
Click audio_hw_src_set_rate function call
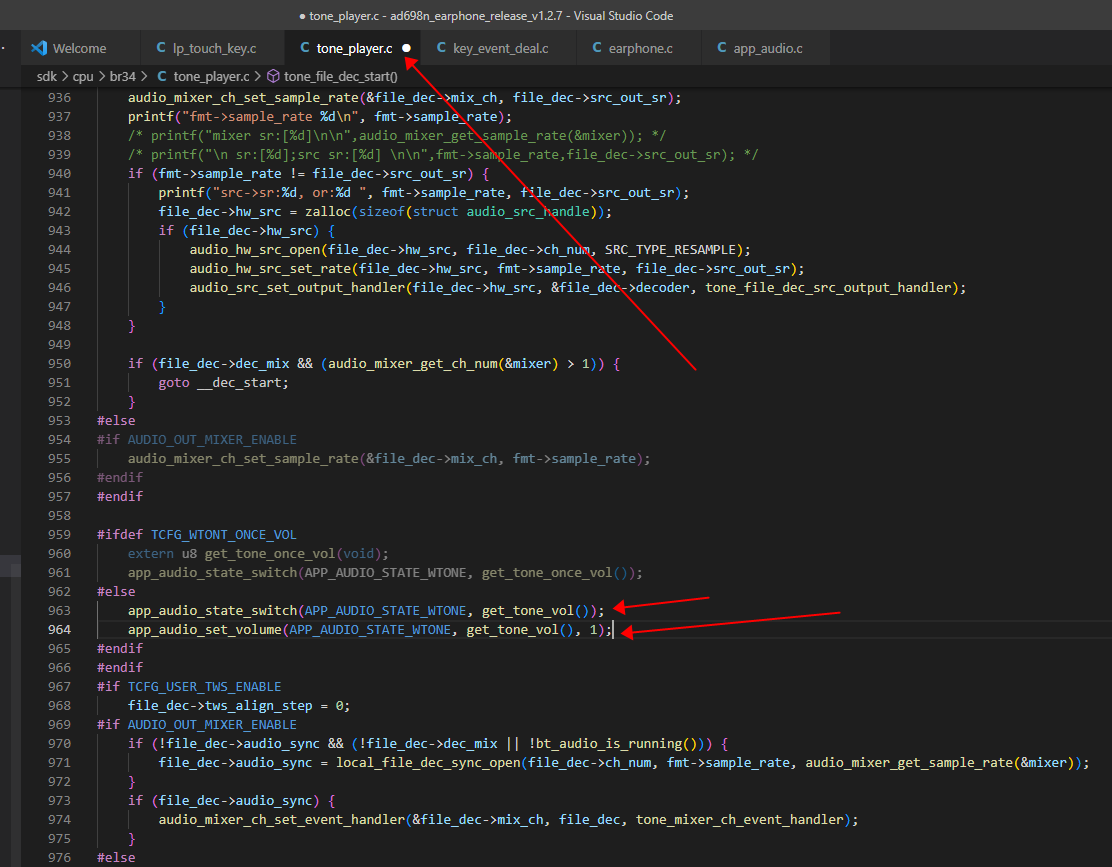pos(270,269)
